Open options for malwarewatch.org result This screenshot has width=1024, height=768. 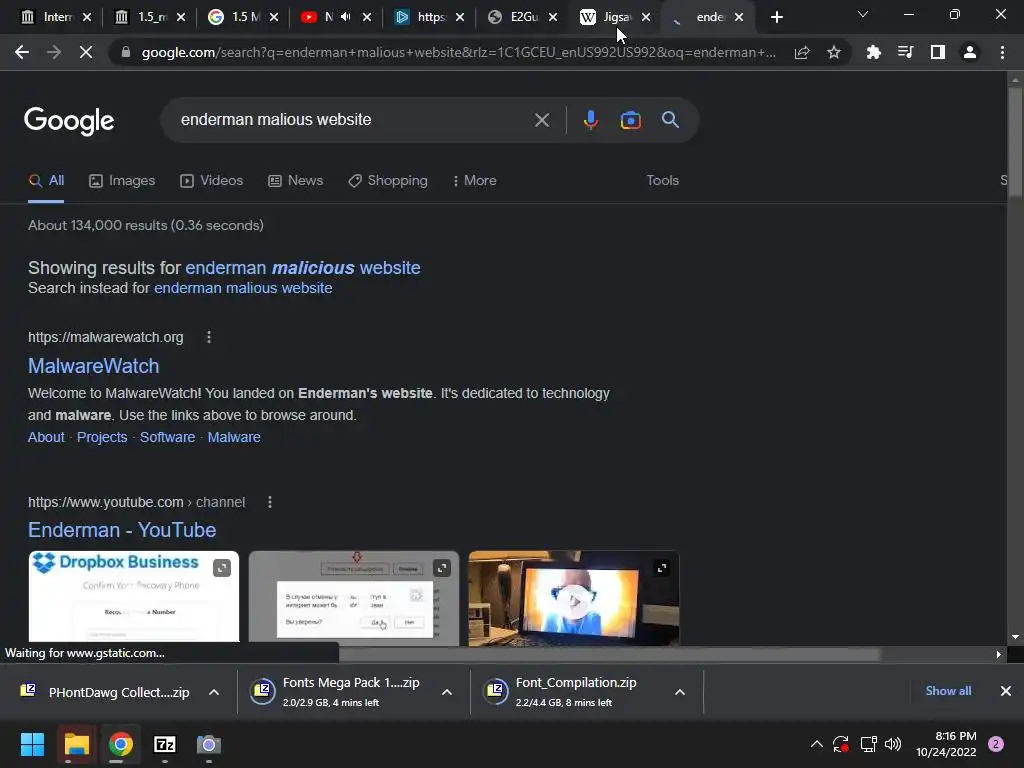[209, 337]
